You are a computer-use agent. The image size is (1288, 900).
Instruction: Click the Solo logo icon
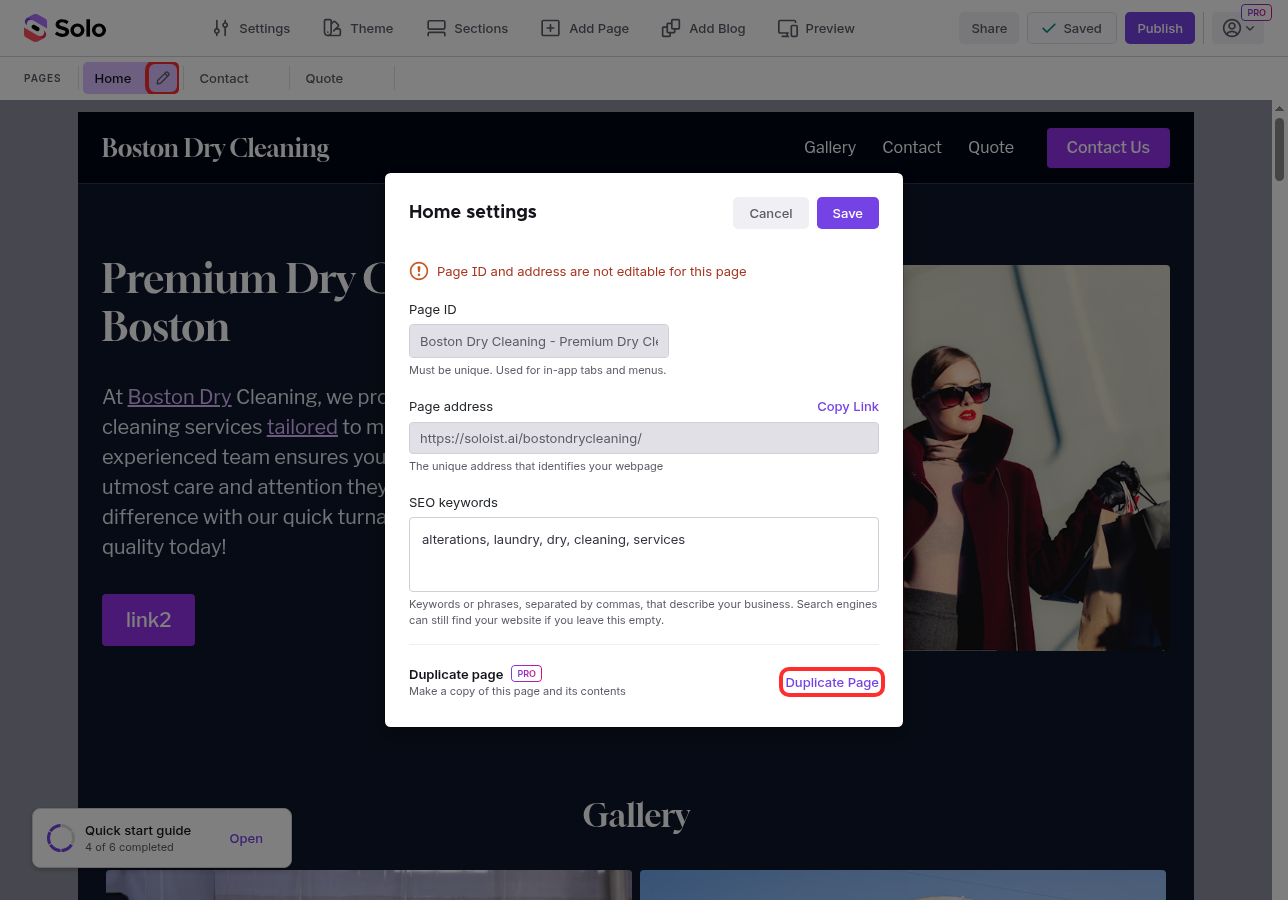click(35, 28)
